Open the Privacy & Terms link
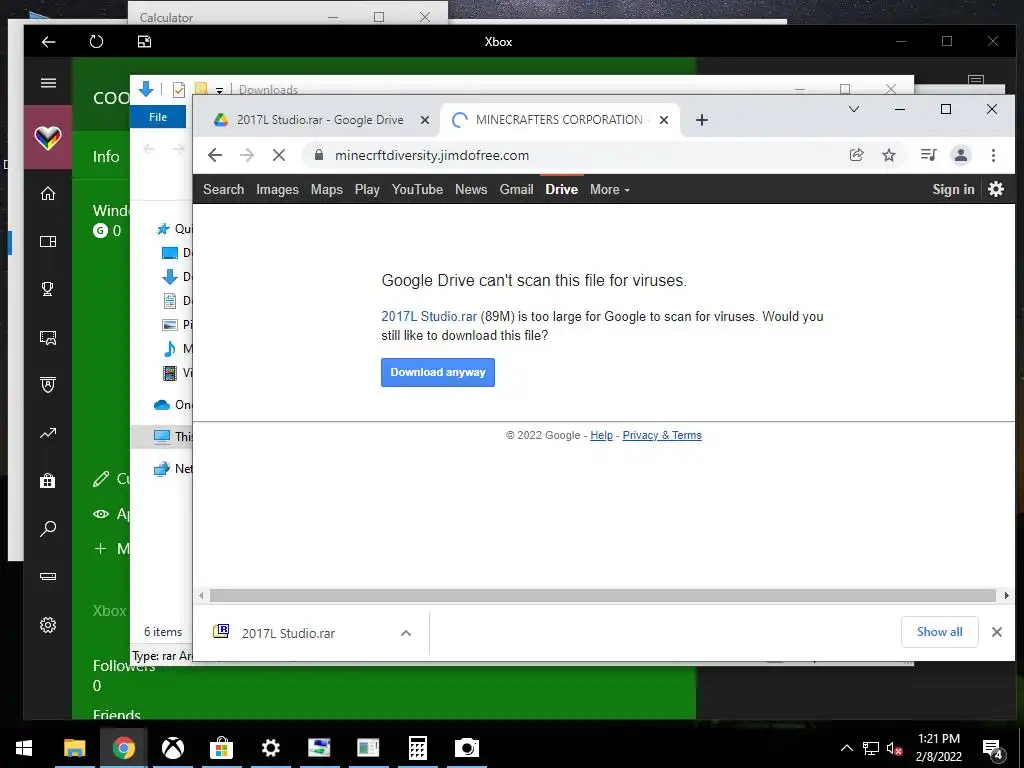Screen dimensions: 1024x768 pos(662,435)
